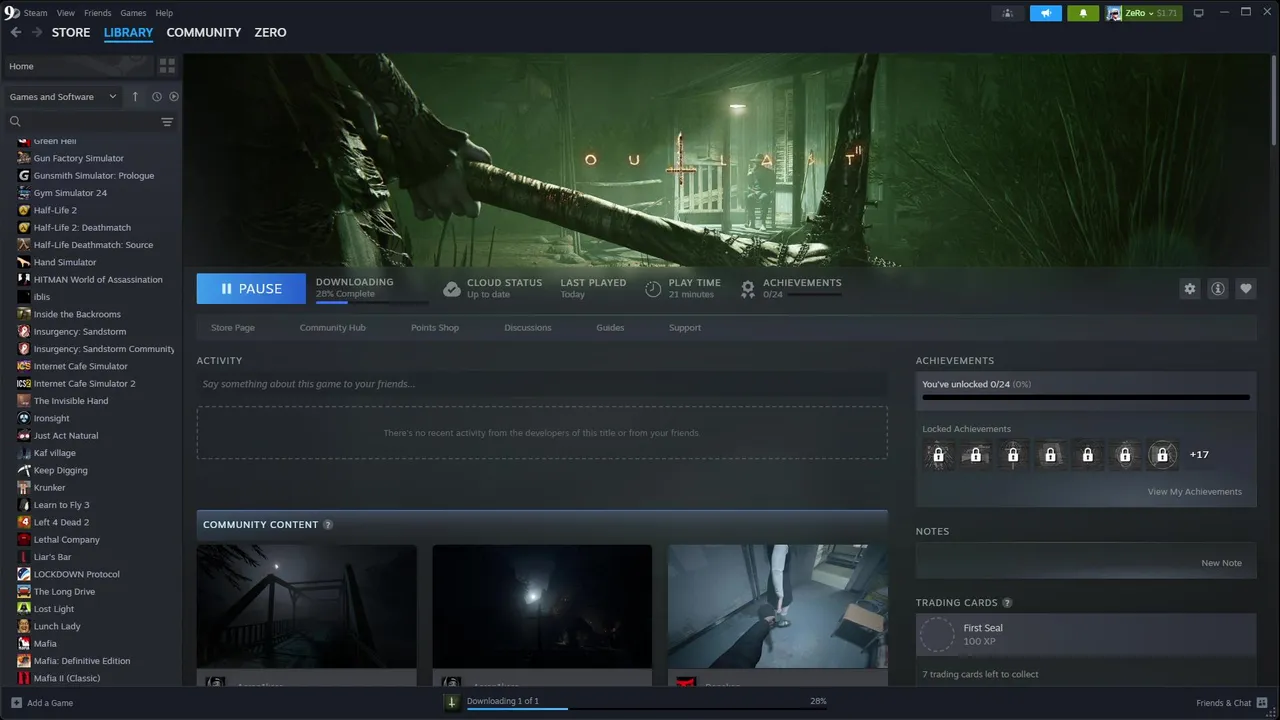Click the sort ascending arrow icon

(136, 97)
